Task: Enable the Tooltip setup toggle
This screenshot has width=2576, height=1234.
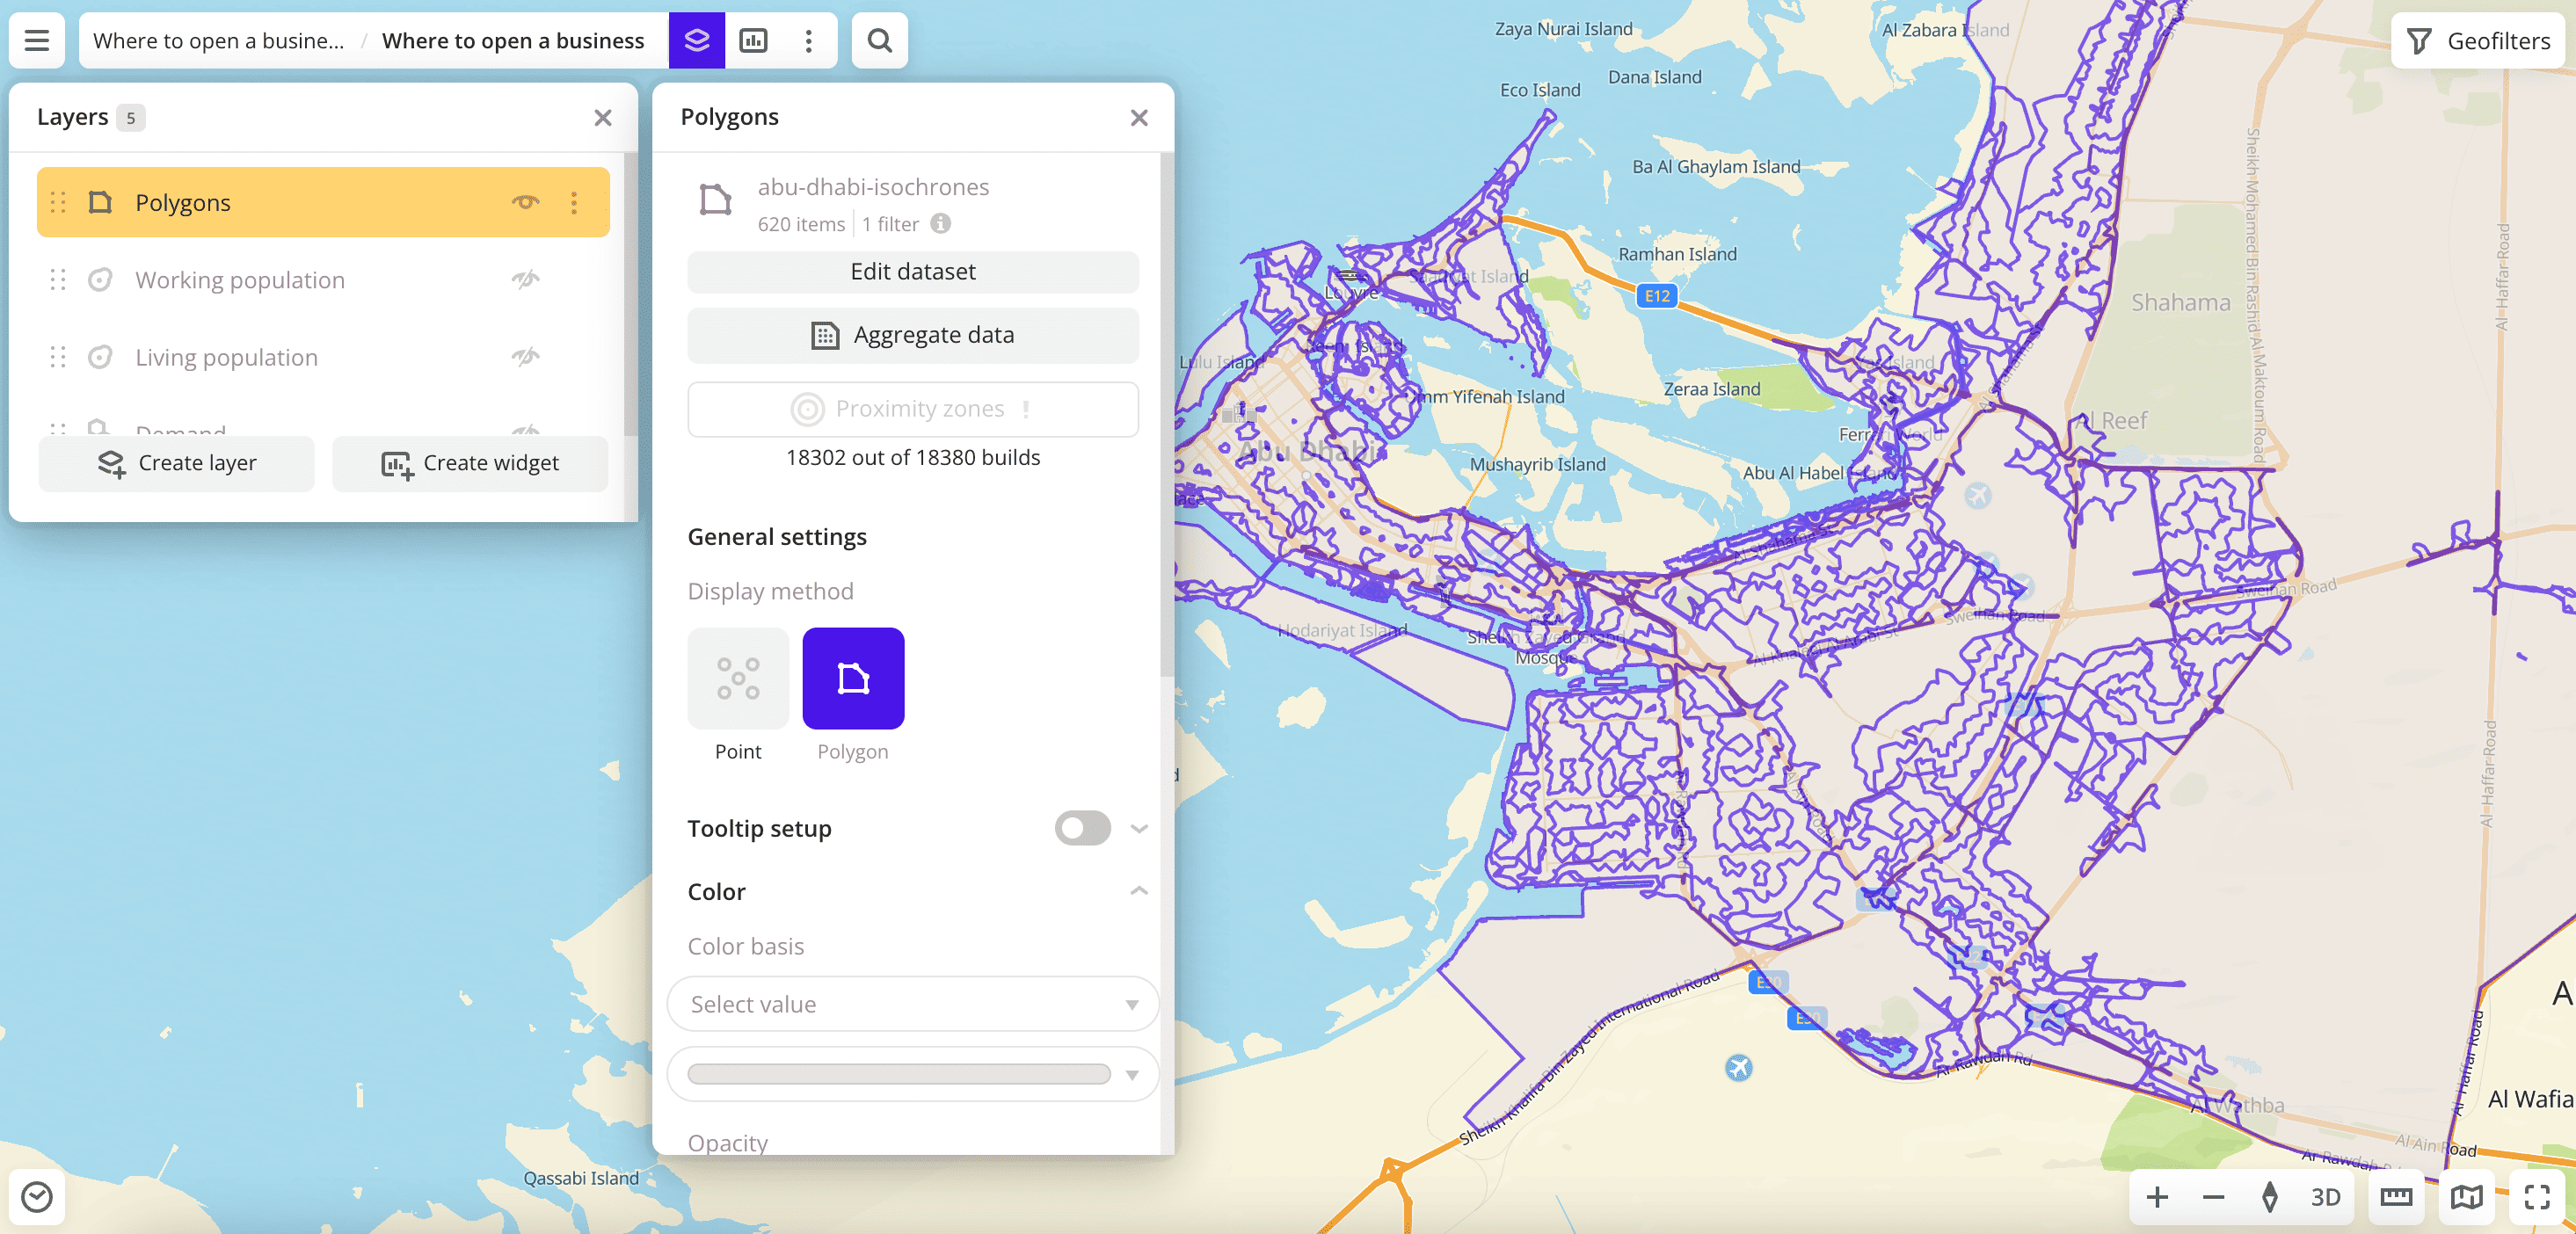Action: 1082,828
